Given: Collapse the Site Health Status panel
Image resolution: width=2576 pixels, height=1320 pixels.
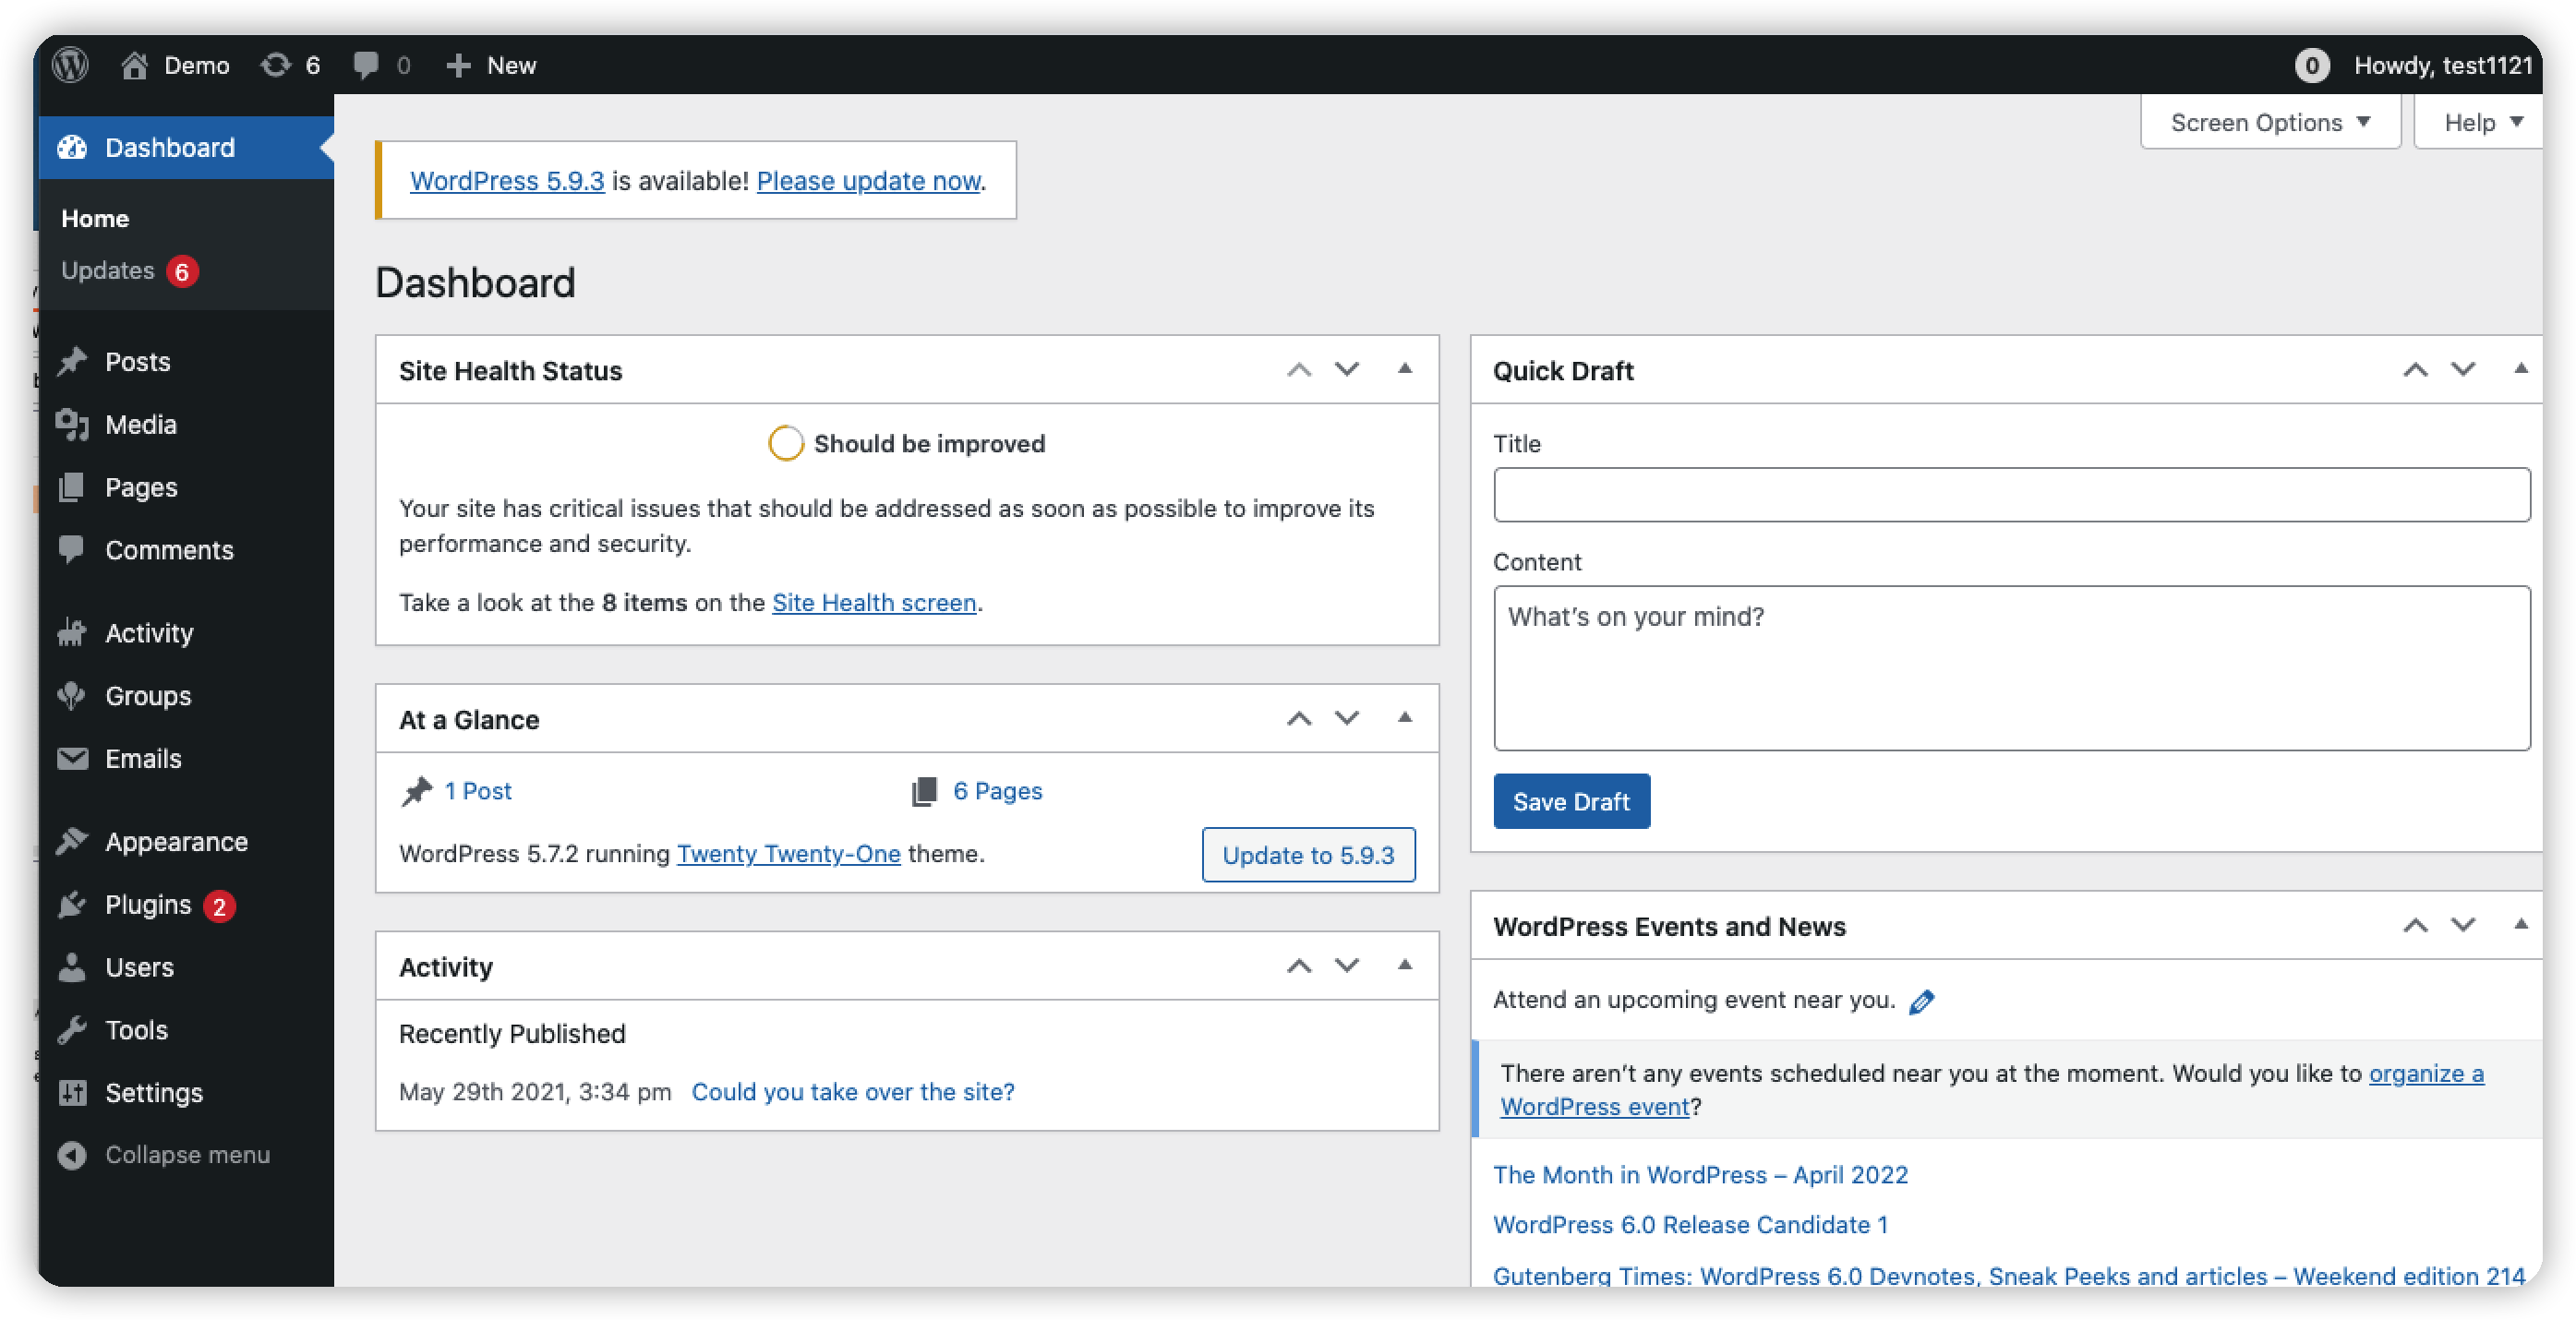Looking at the screenshot, I should 1404,369.
